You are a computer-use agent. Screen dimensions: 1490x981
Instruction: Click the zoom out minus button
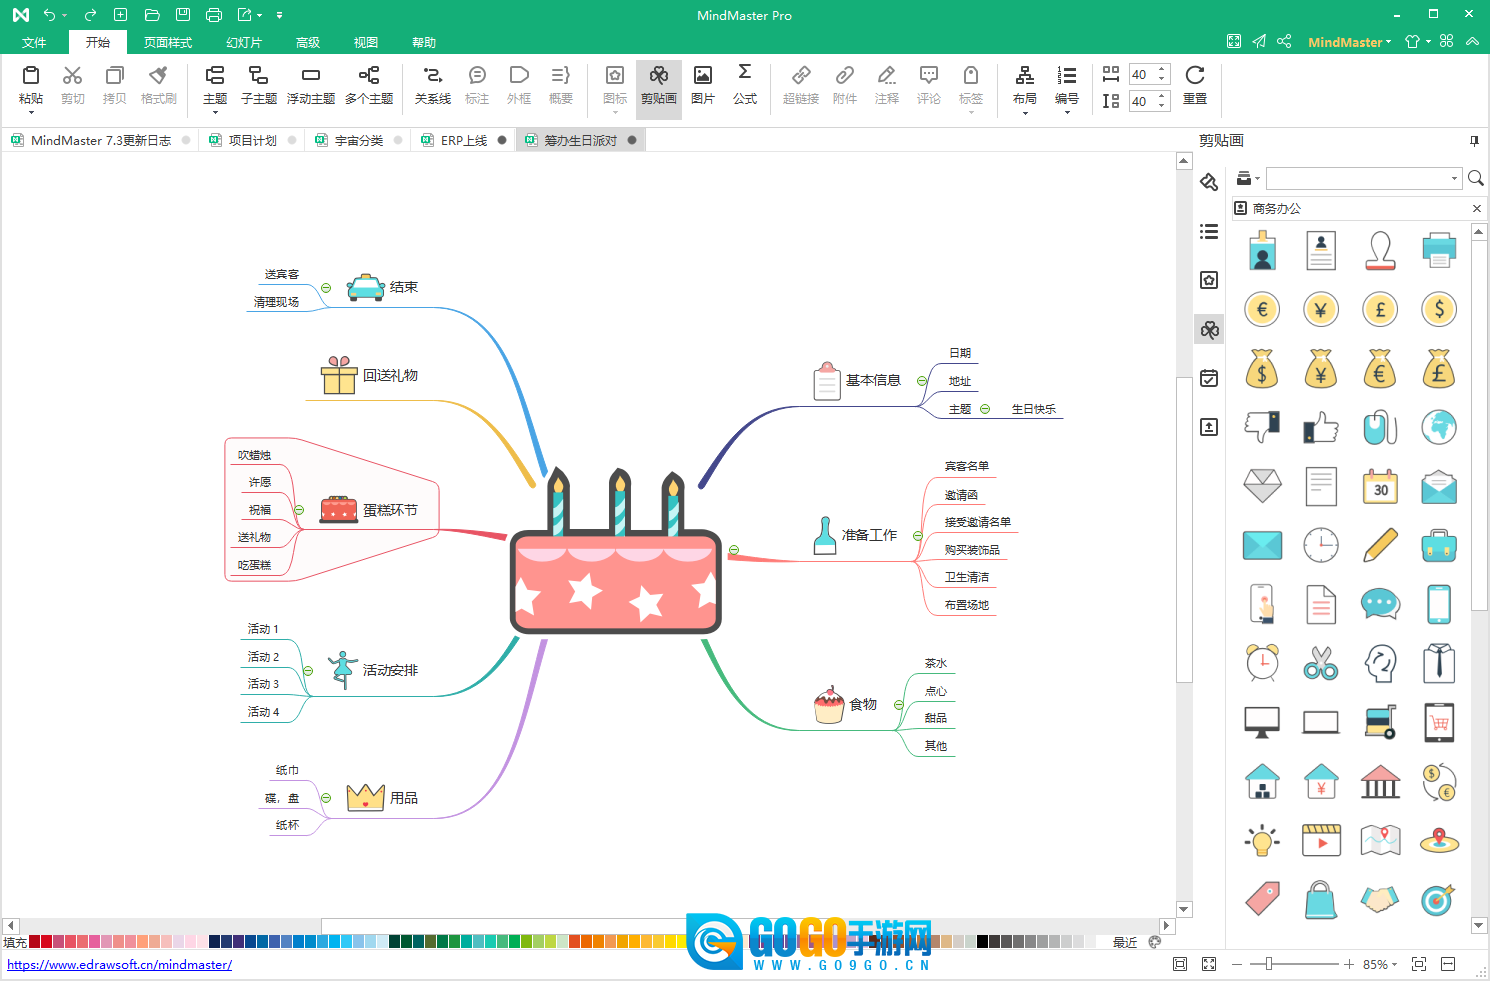pyautogui.click(x=1237, y=964)
